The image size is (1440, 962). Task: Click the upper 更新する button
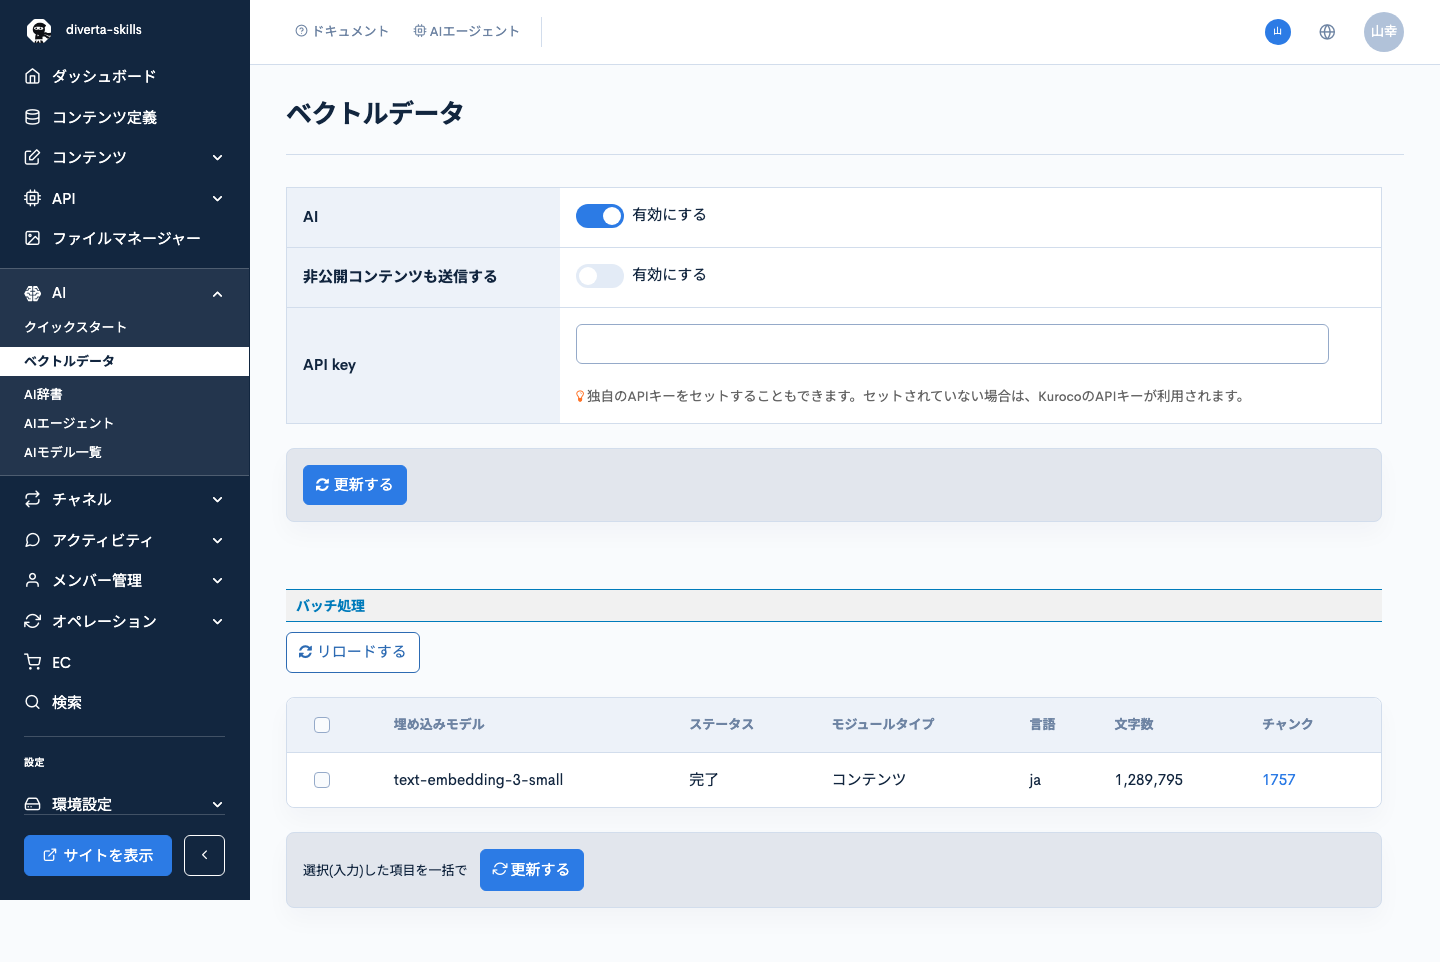(355, 485)
